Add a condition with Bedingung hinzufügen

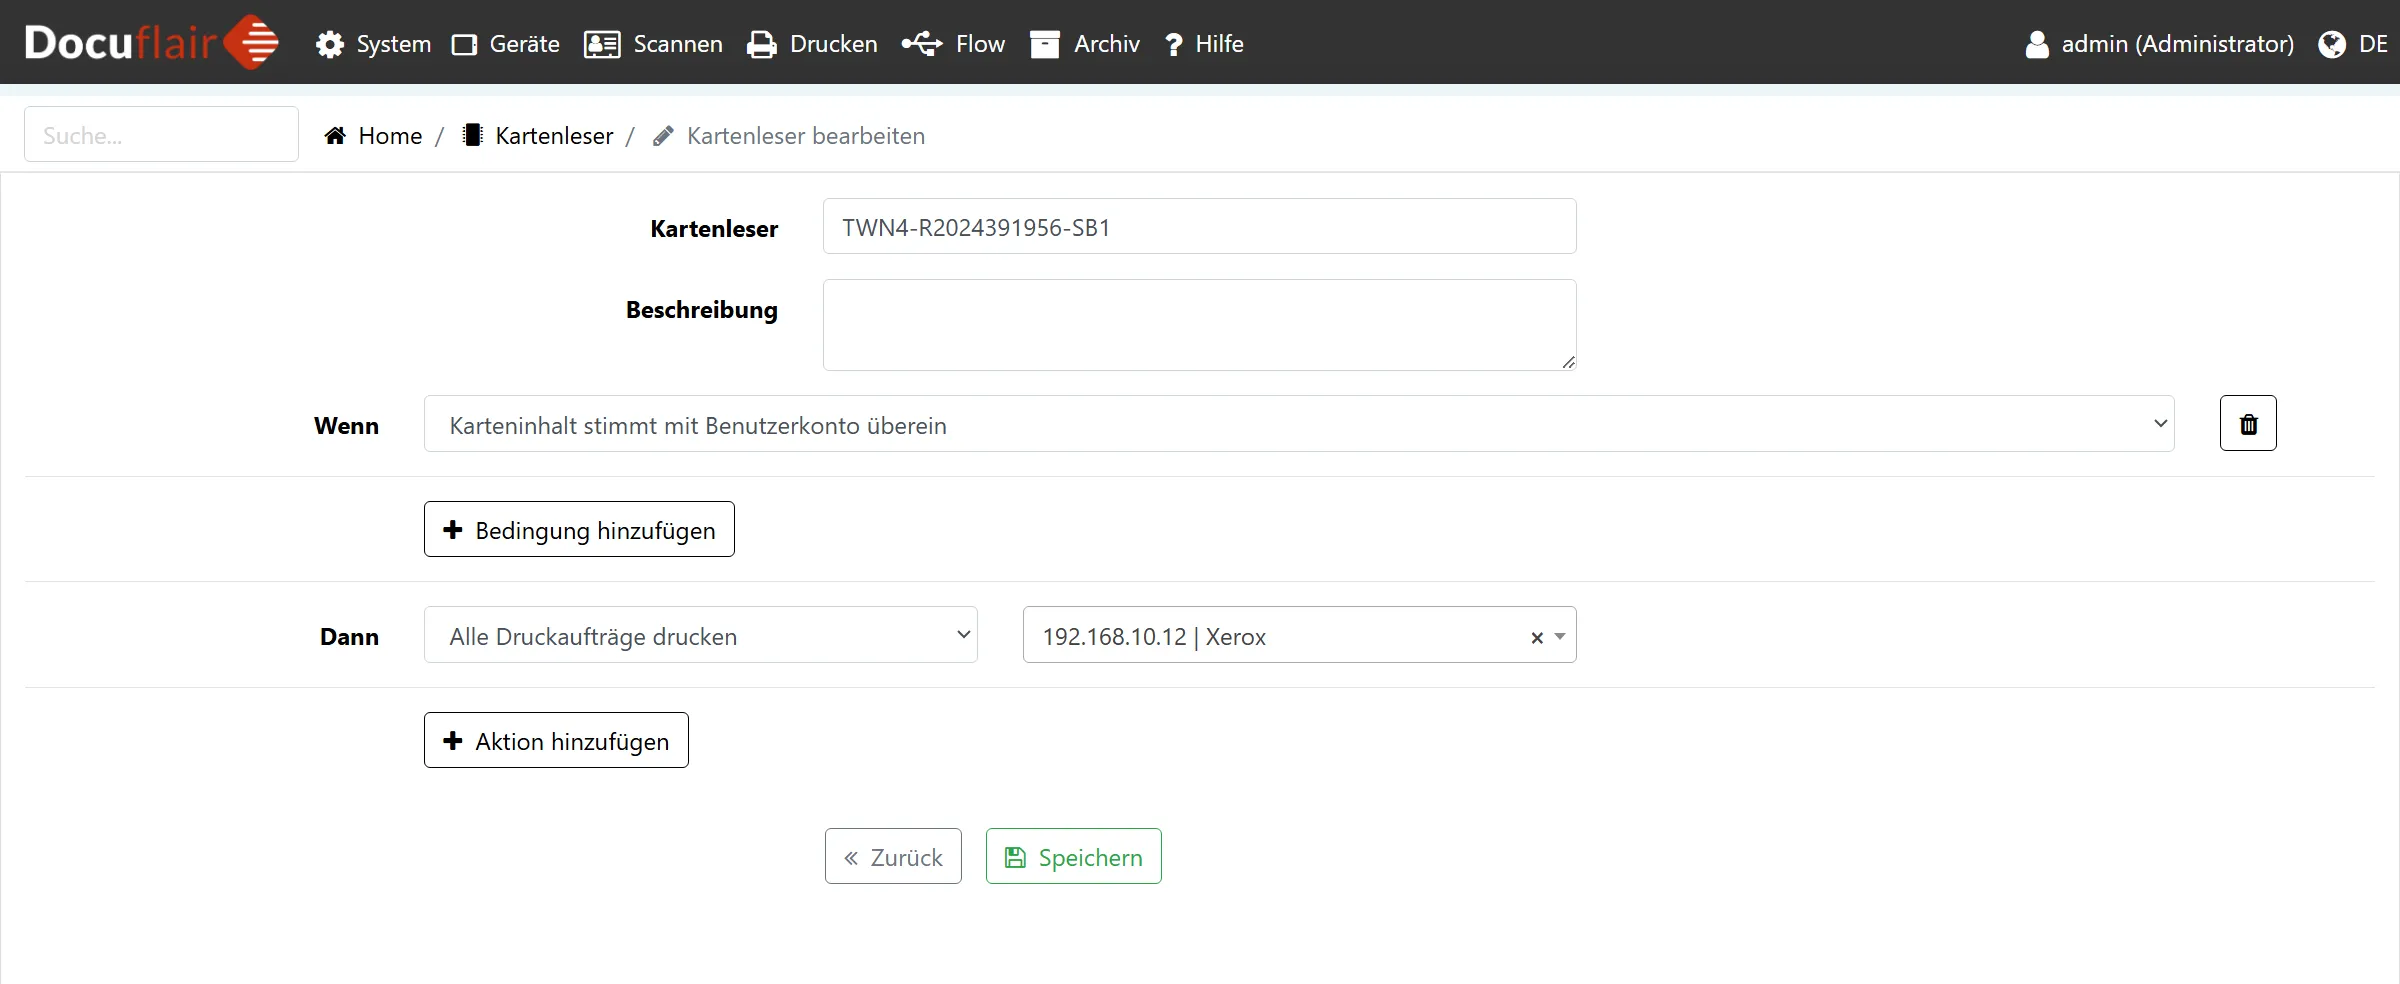coord(579,530)
